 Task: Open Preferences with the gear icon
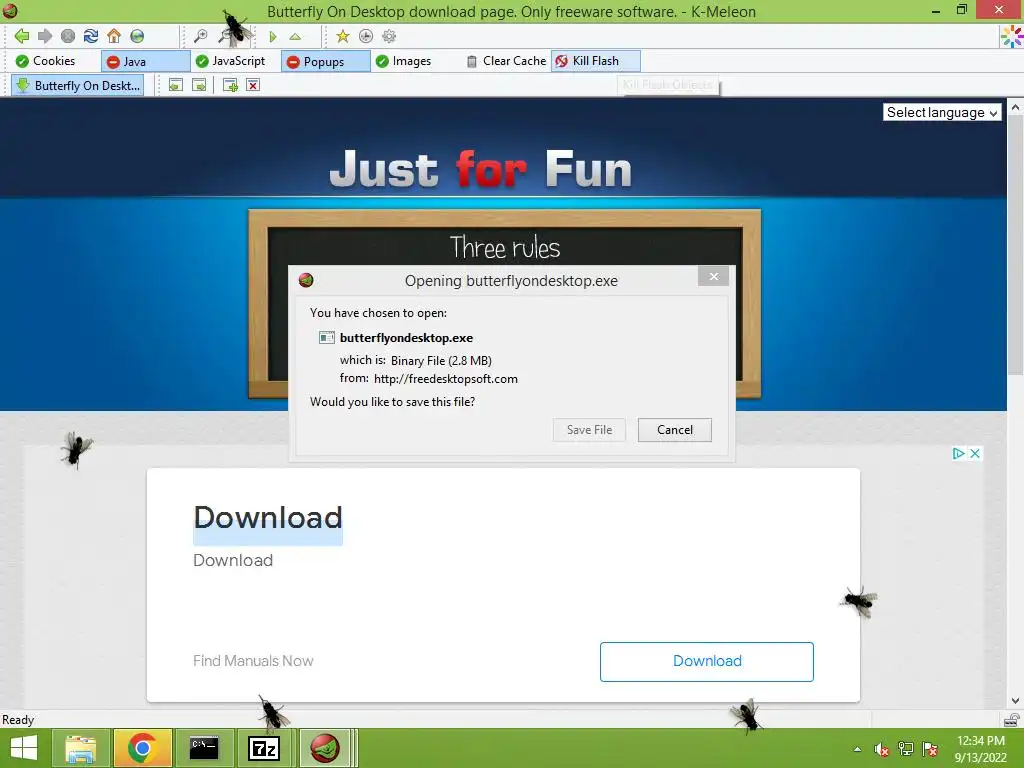[x=389, y=36]
